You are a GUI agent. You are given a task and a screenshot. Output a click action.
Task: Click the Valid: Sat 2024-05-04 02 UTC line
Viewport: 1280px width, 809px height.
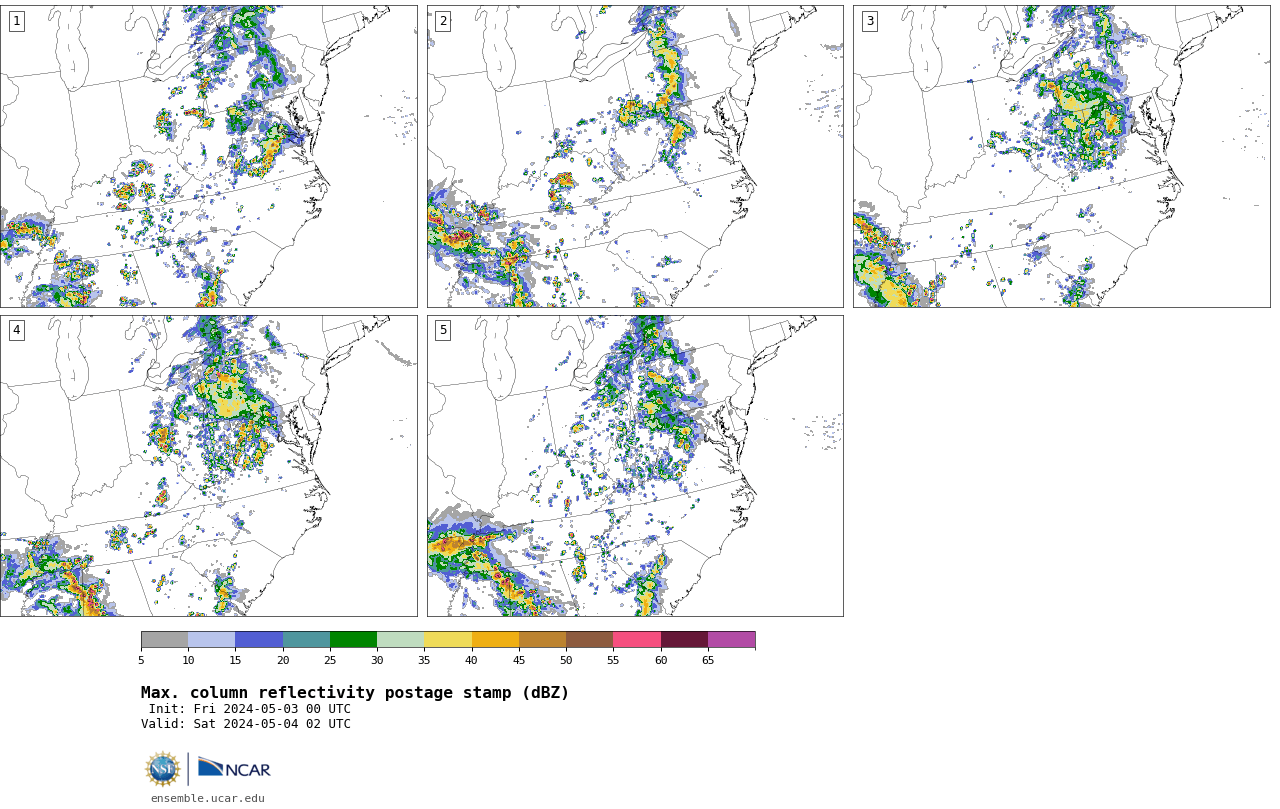[x=246, y=724]
